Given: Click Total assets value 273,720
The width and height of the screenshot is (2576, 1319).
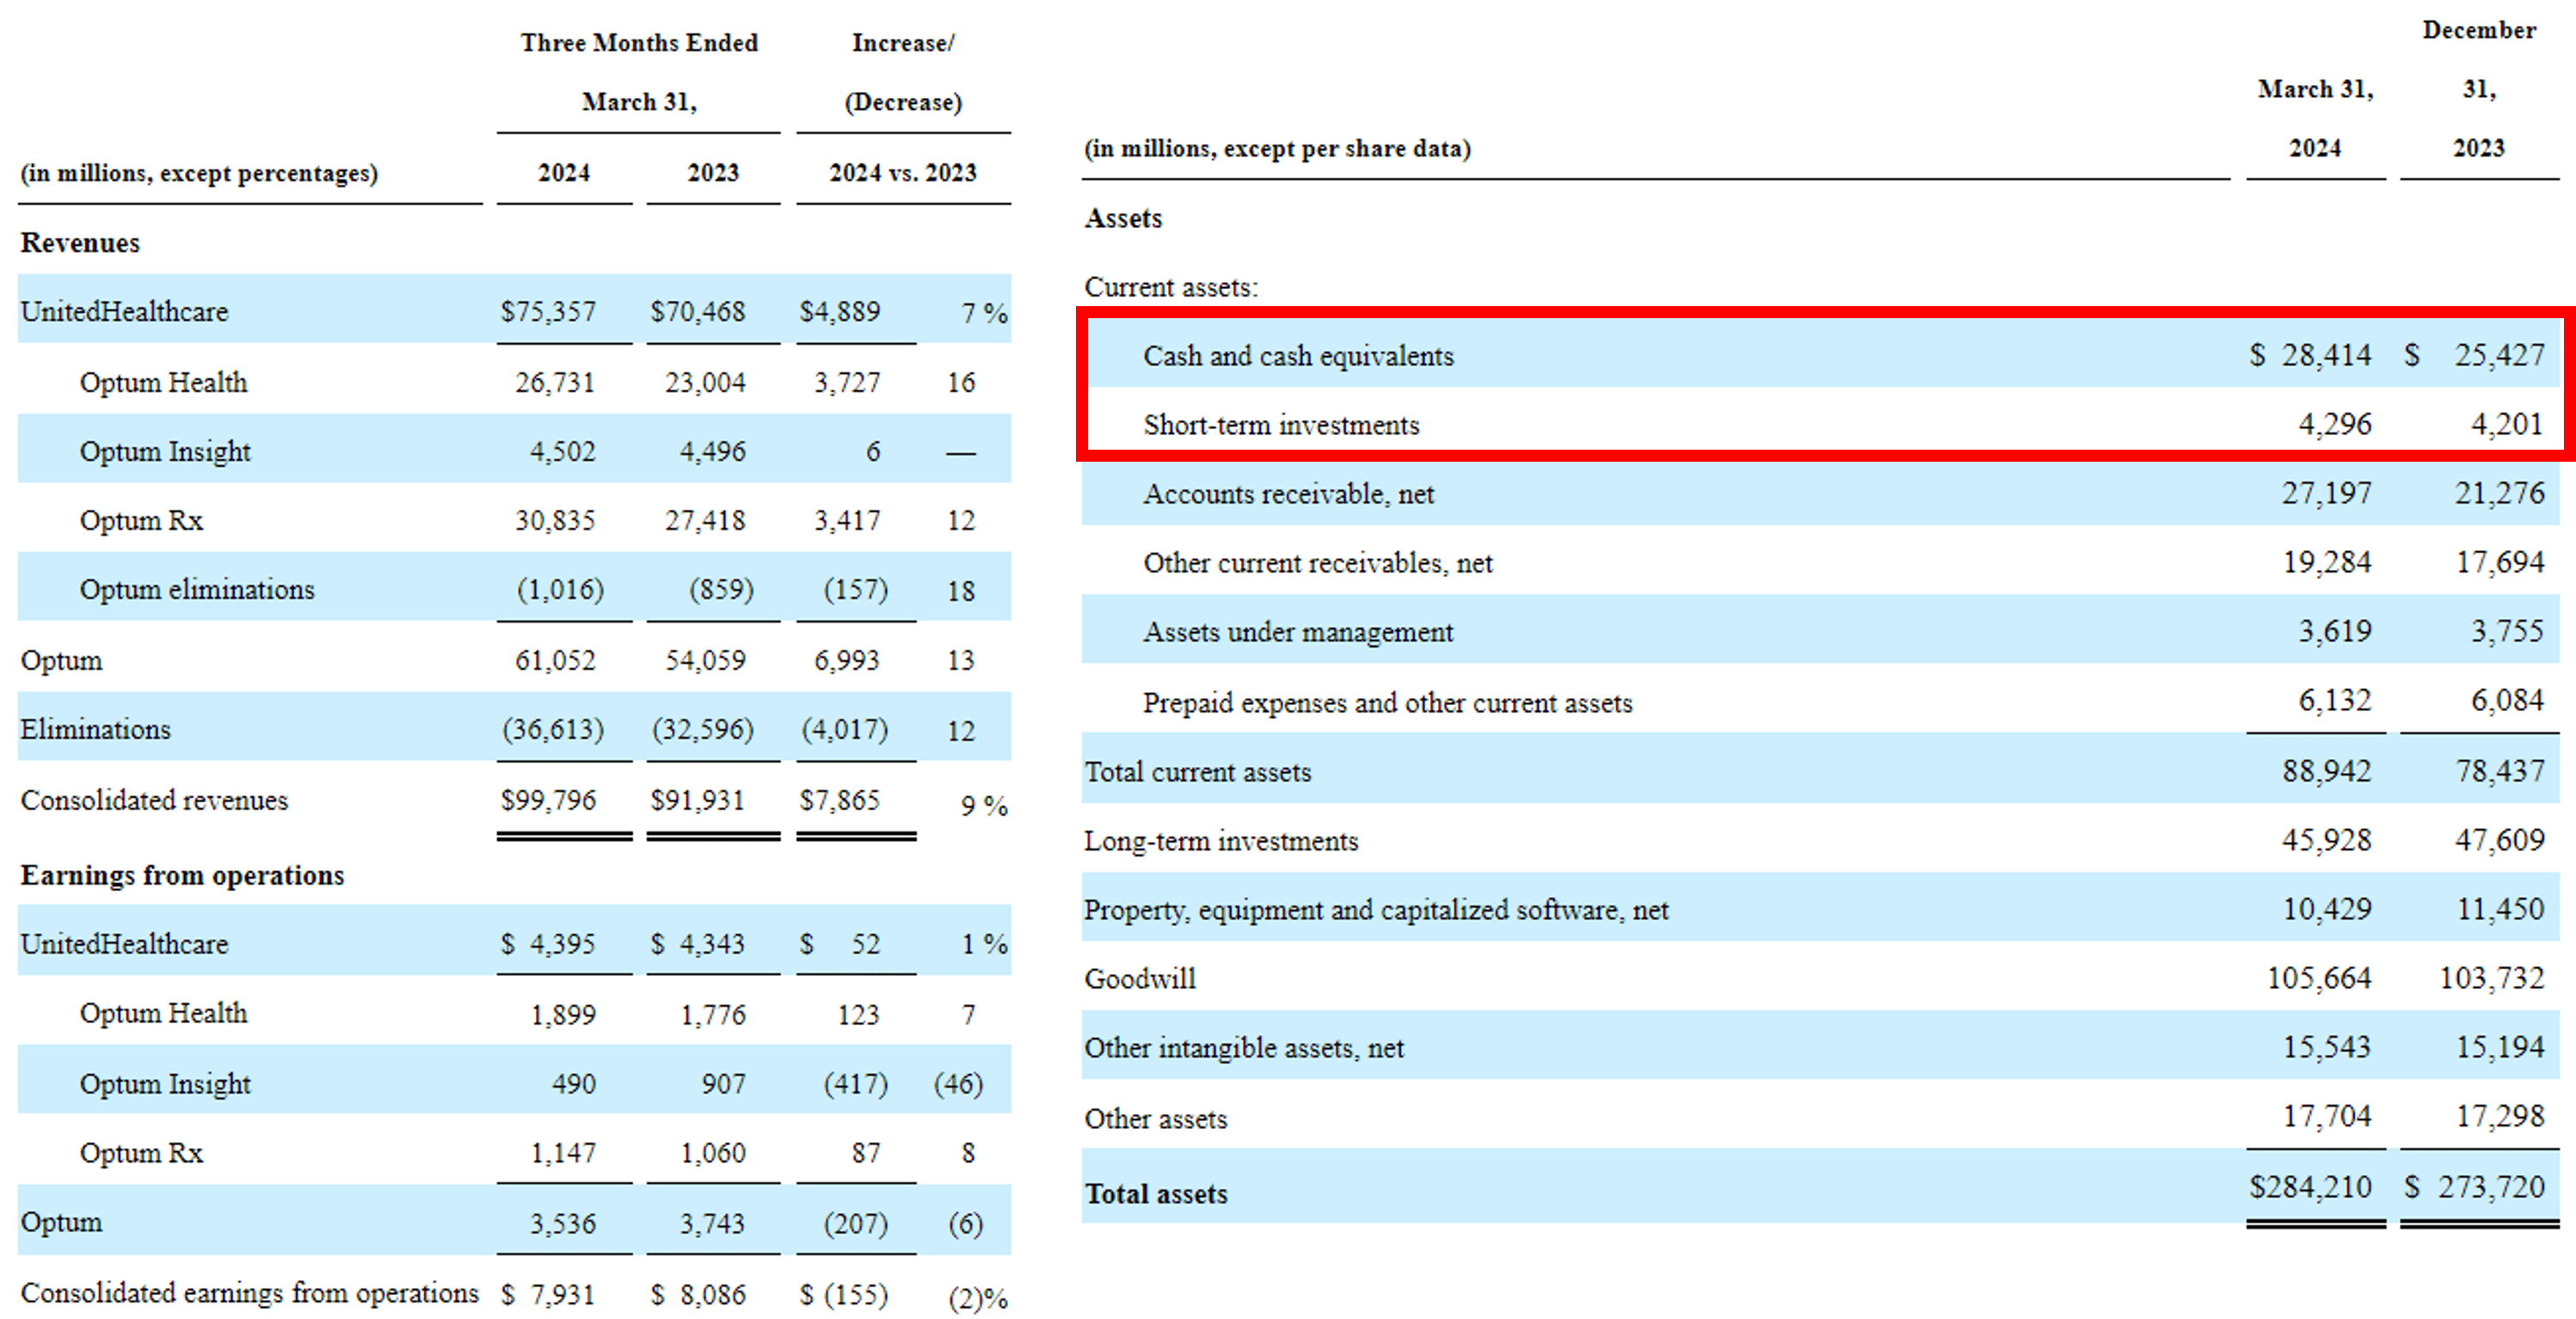Looking at the screenshot, I should click(2491, 1187).
